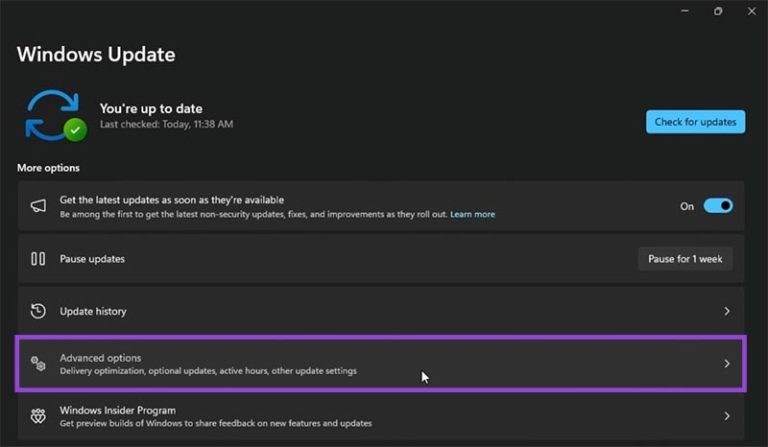Select the Update history label
Screen dimensions: 768x447
click(93, 311)
